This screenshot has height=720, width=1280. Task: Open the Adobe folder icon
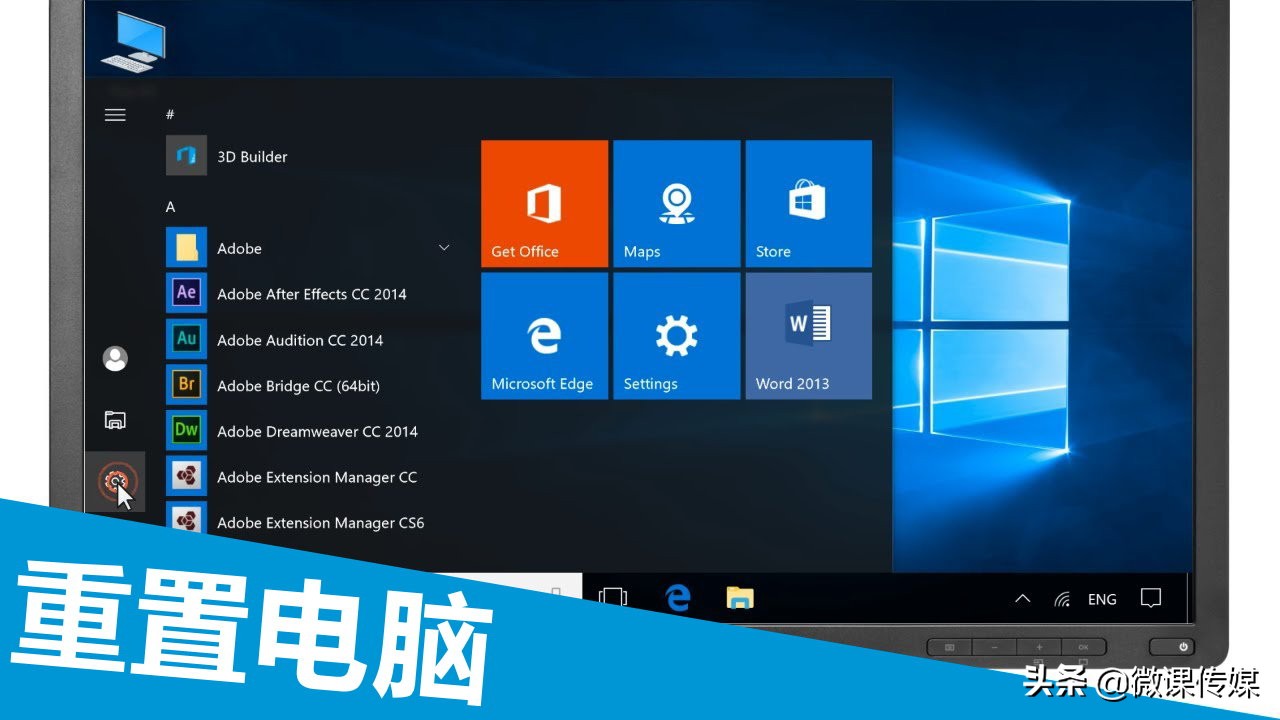pyautogui.click(x=186, y=248)
